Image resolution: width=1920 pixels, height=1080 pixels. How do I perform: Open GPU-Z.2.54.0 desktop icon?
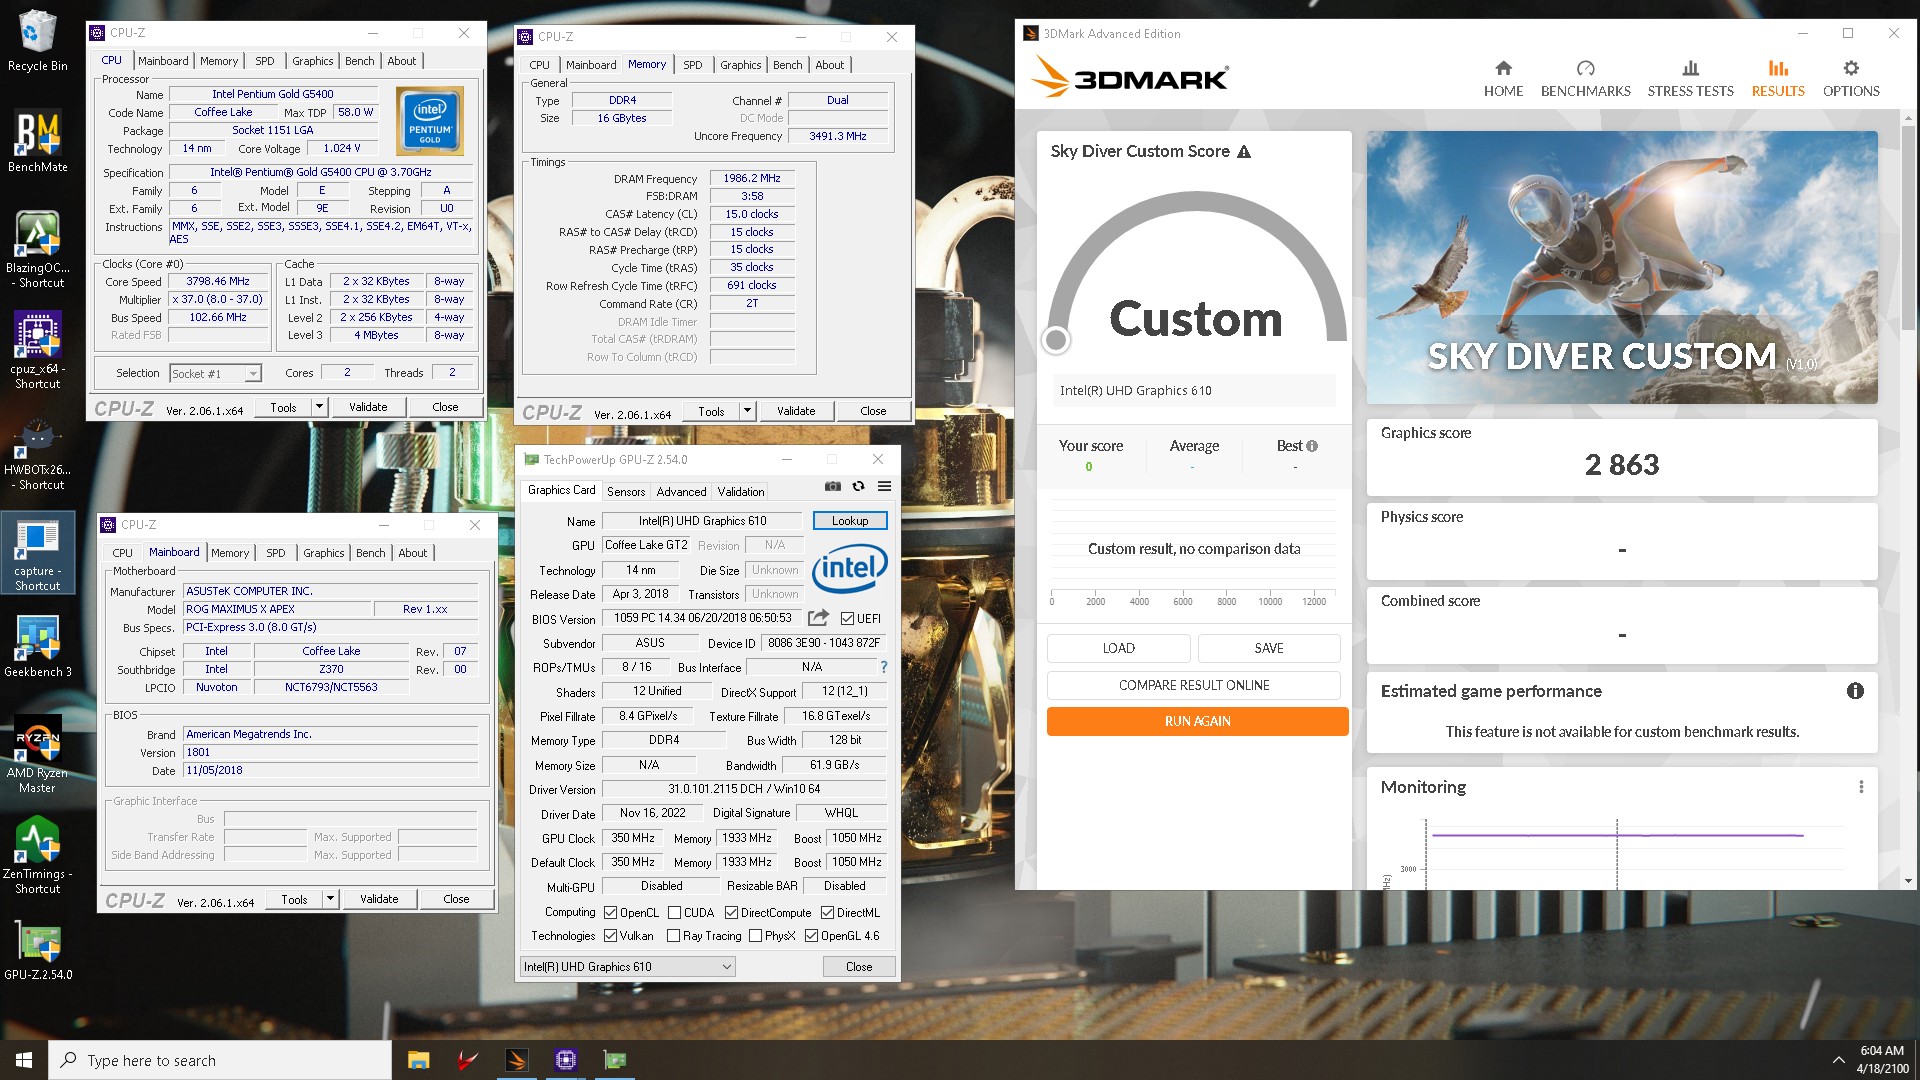37,950
